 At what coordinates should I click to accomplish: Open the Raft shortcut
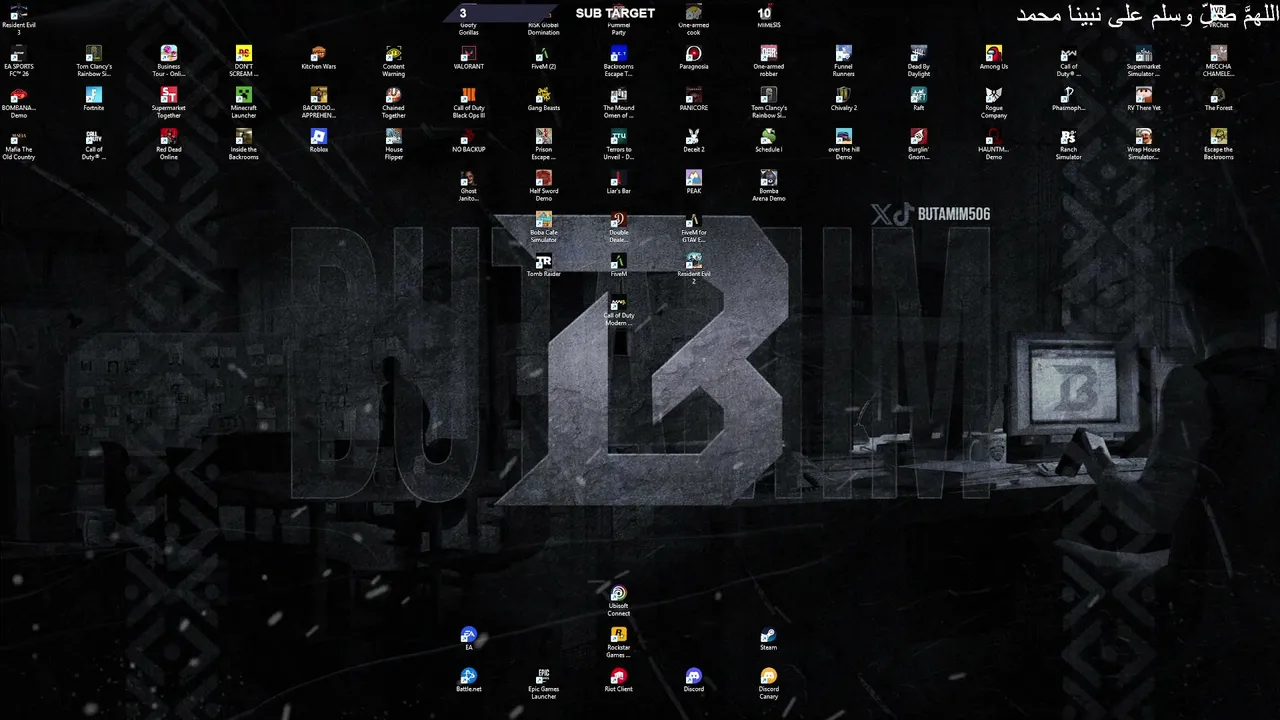(919, 99)
